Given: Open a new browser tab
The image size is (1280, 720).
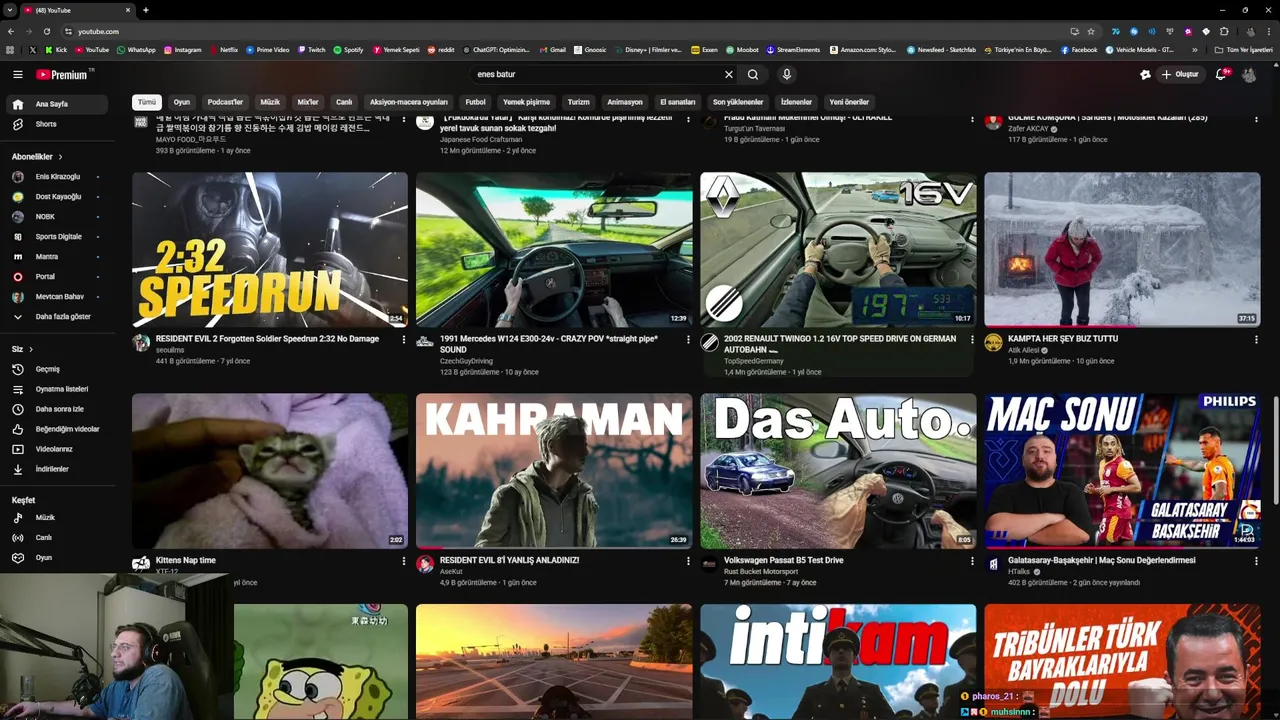Looking at the screenshot, I should (x=146, y=10).
